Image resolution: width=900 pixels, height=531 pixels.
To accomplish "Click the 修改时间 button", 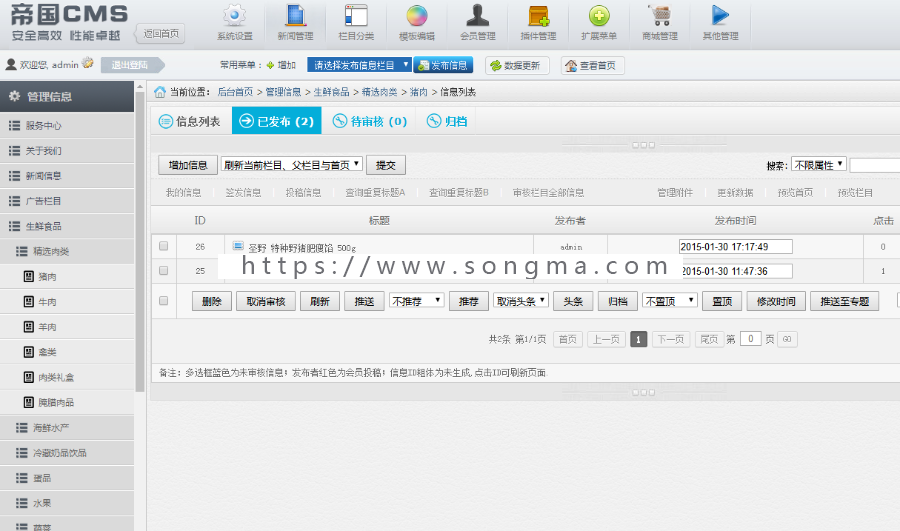I will click(x=776, y=301).
